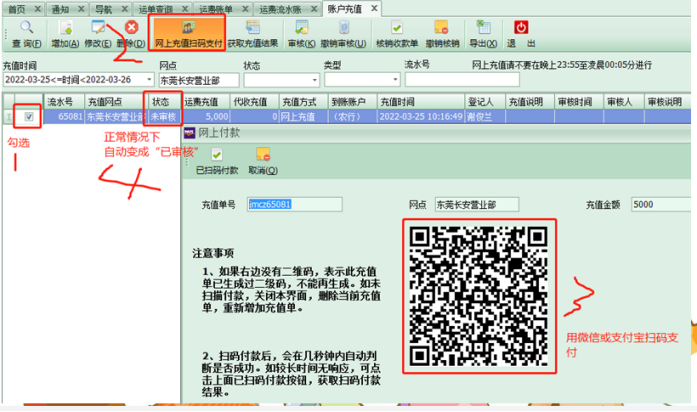Open the 类型 type dropdown

click(x=395, y=80)
